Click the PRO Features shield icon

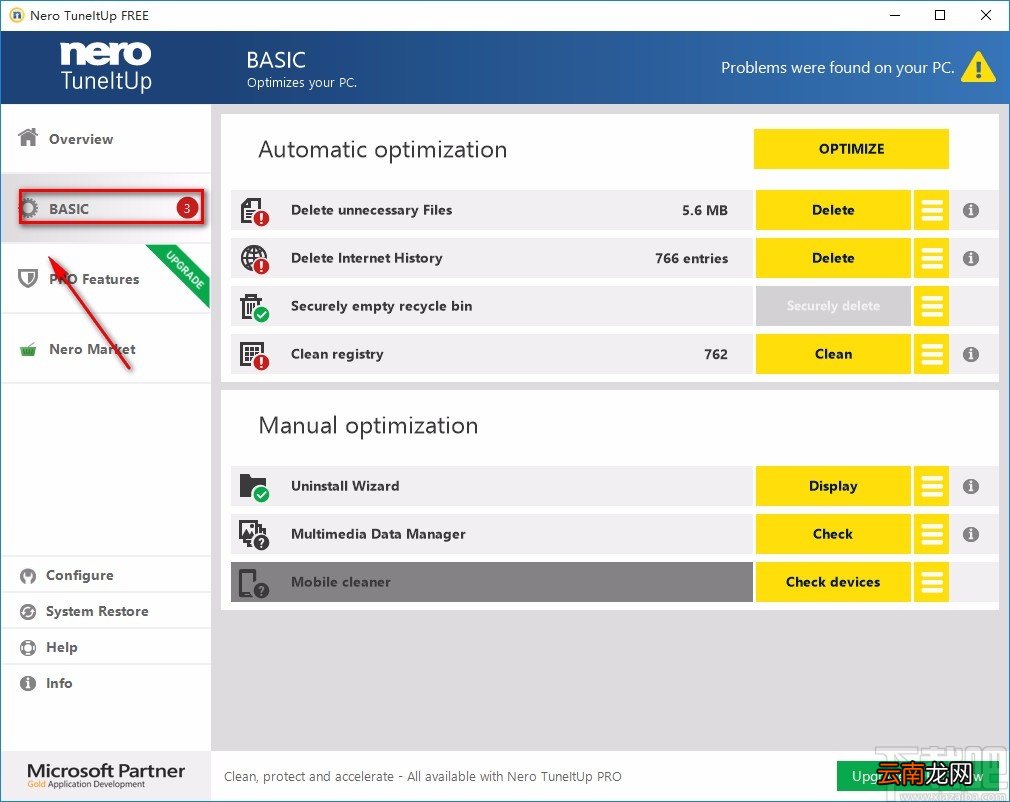tap(28, 278)
